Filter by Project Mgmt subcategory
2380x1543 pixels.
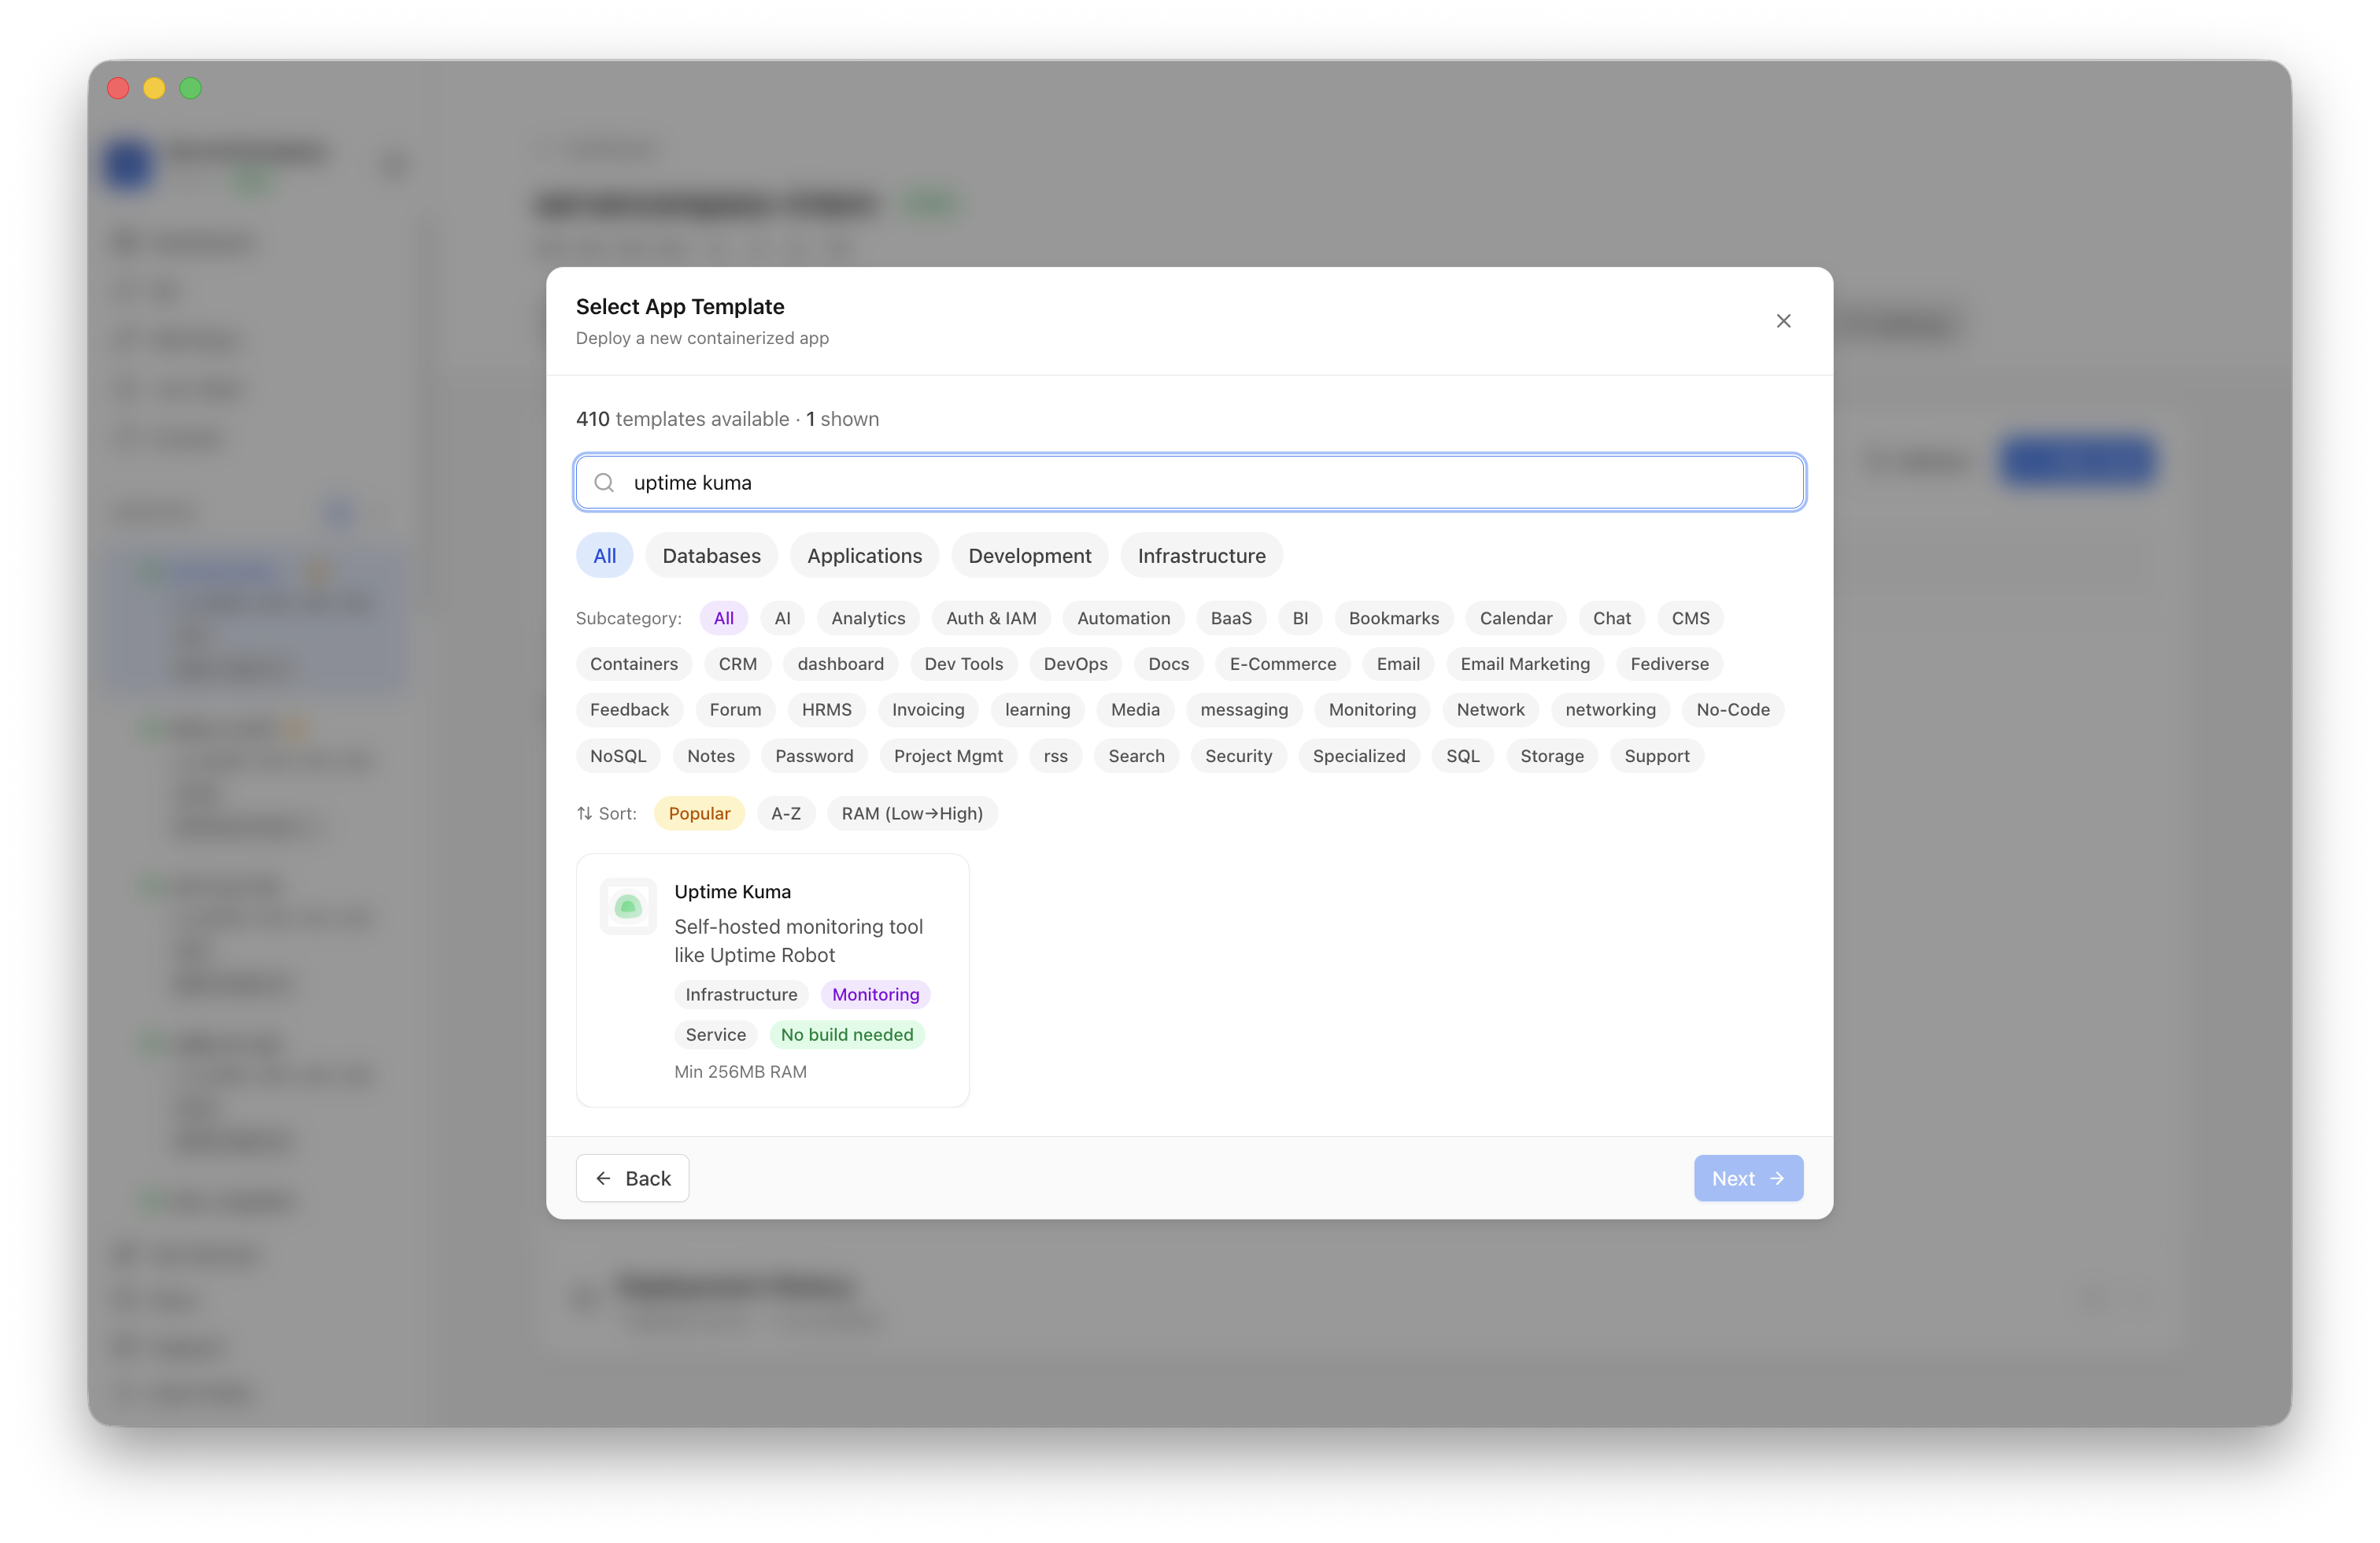pyautogui.click(x=948, y=756)
